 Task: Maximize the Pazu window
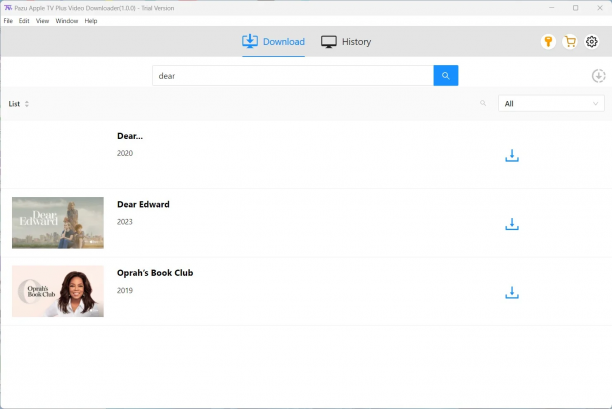coord(575,8)
